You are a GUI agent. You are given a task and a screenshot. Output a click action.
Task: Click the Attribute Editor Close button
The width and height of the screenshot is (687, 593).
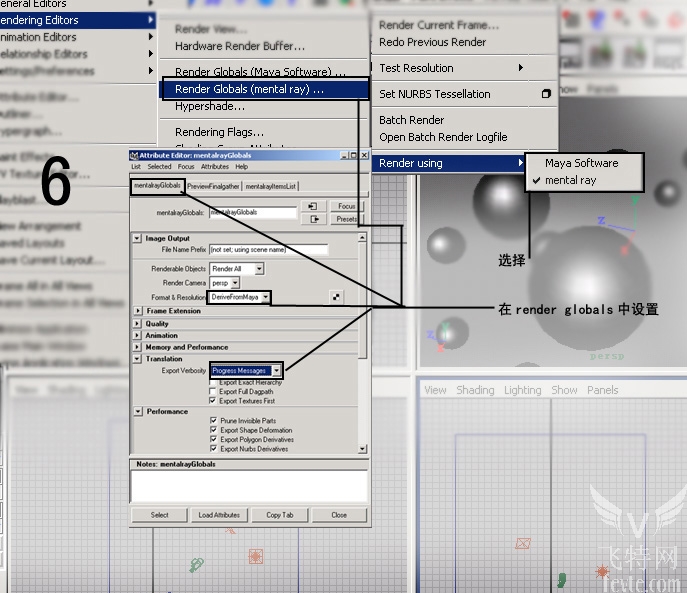coord(339,515)
